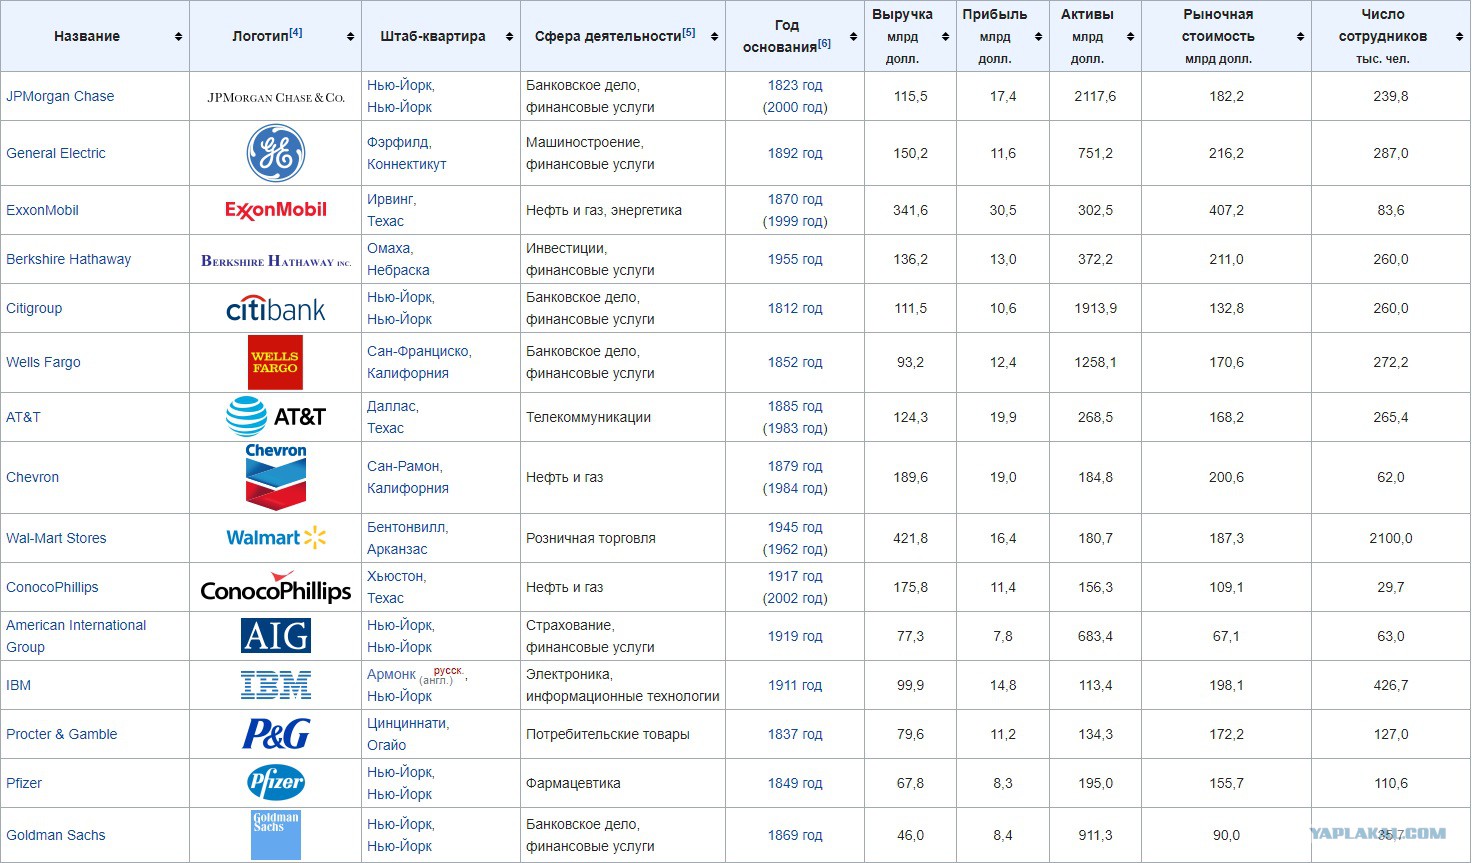The height and width of the screenshot is (863, 1472).
Task: Go to the Berkshire Hathaway article
Action: tap(69, 259)
